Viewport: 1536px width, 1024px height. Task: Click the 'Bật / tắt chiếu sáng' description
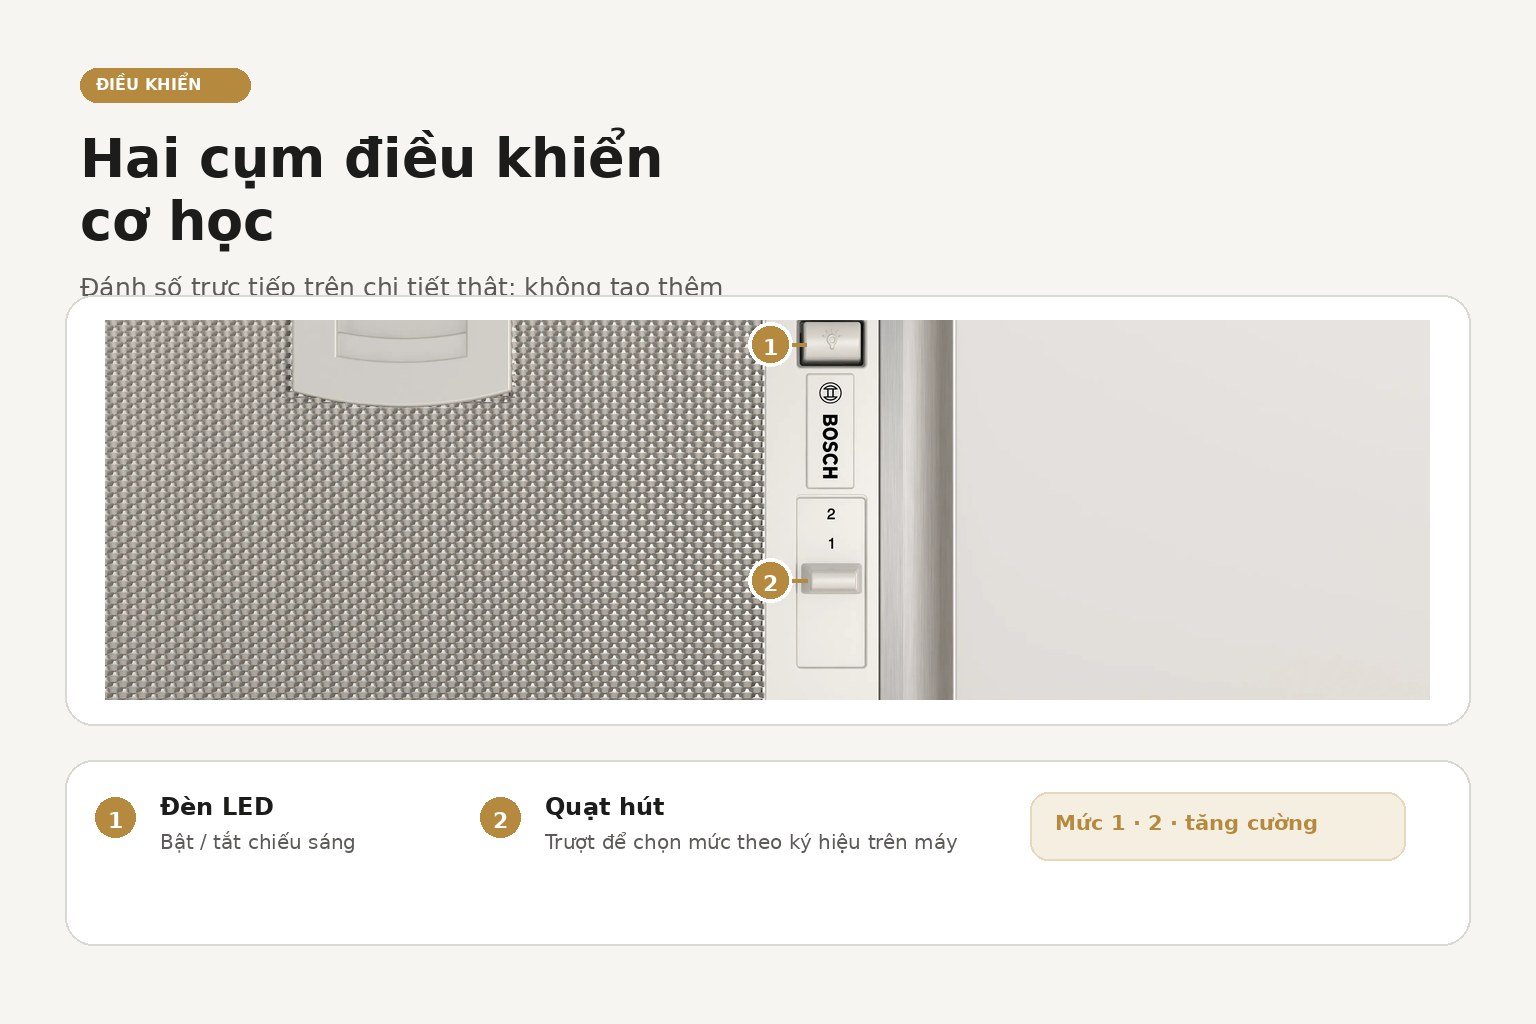point(258,842)
